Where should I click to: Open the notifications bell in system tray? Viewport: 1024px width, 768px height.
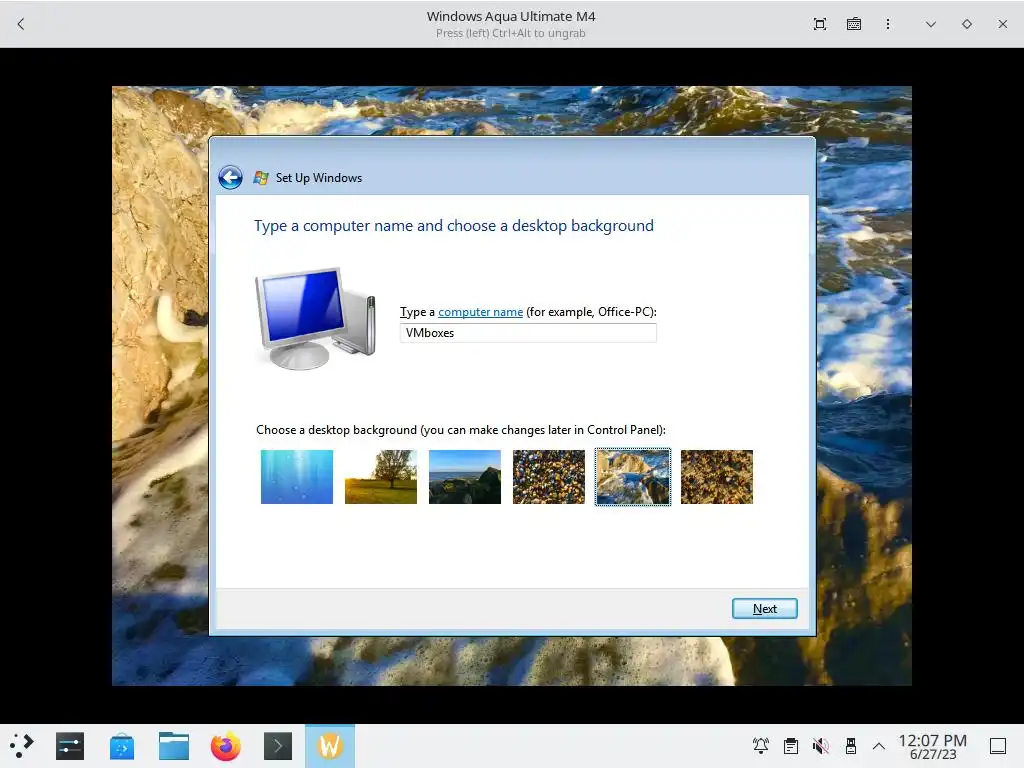[x=761, y=746]
